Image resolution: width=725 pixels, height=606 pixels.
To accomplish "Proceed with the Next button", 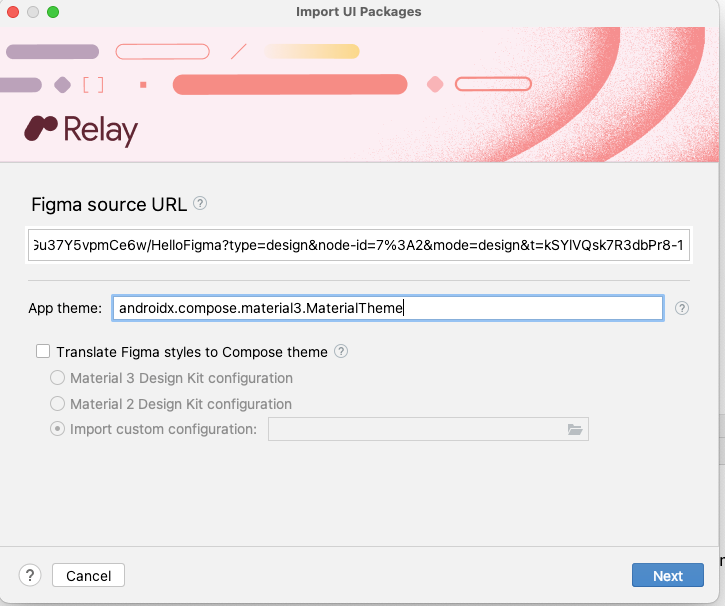I will tap(668, 575).
